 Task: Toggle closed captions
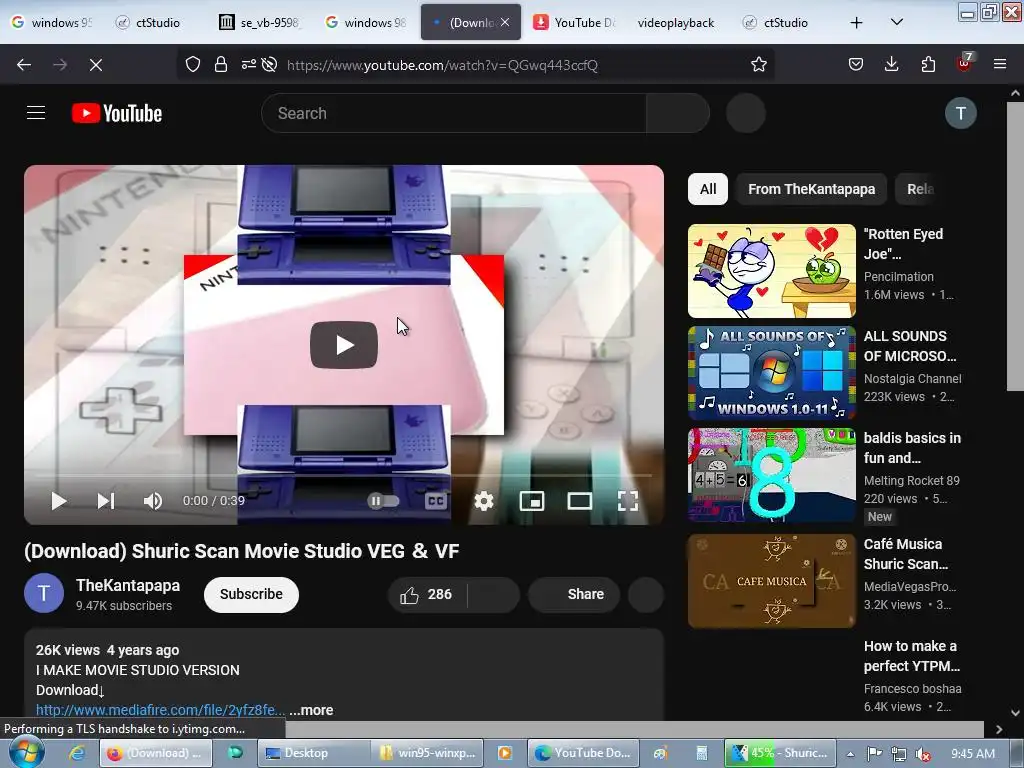pos(436,501)
